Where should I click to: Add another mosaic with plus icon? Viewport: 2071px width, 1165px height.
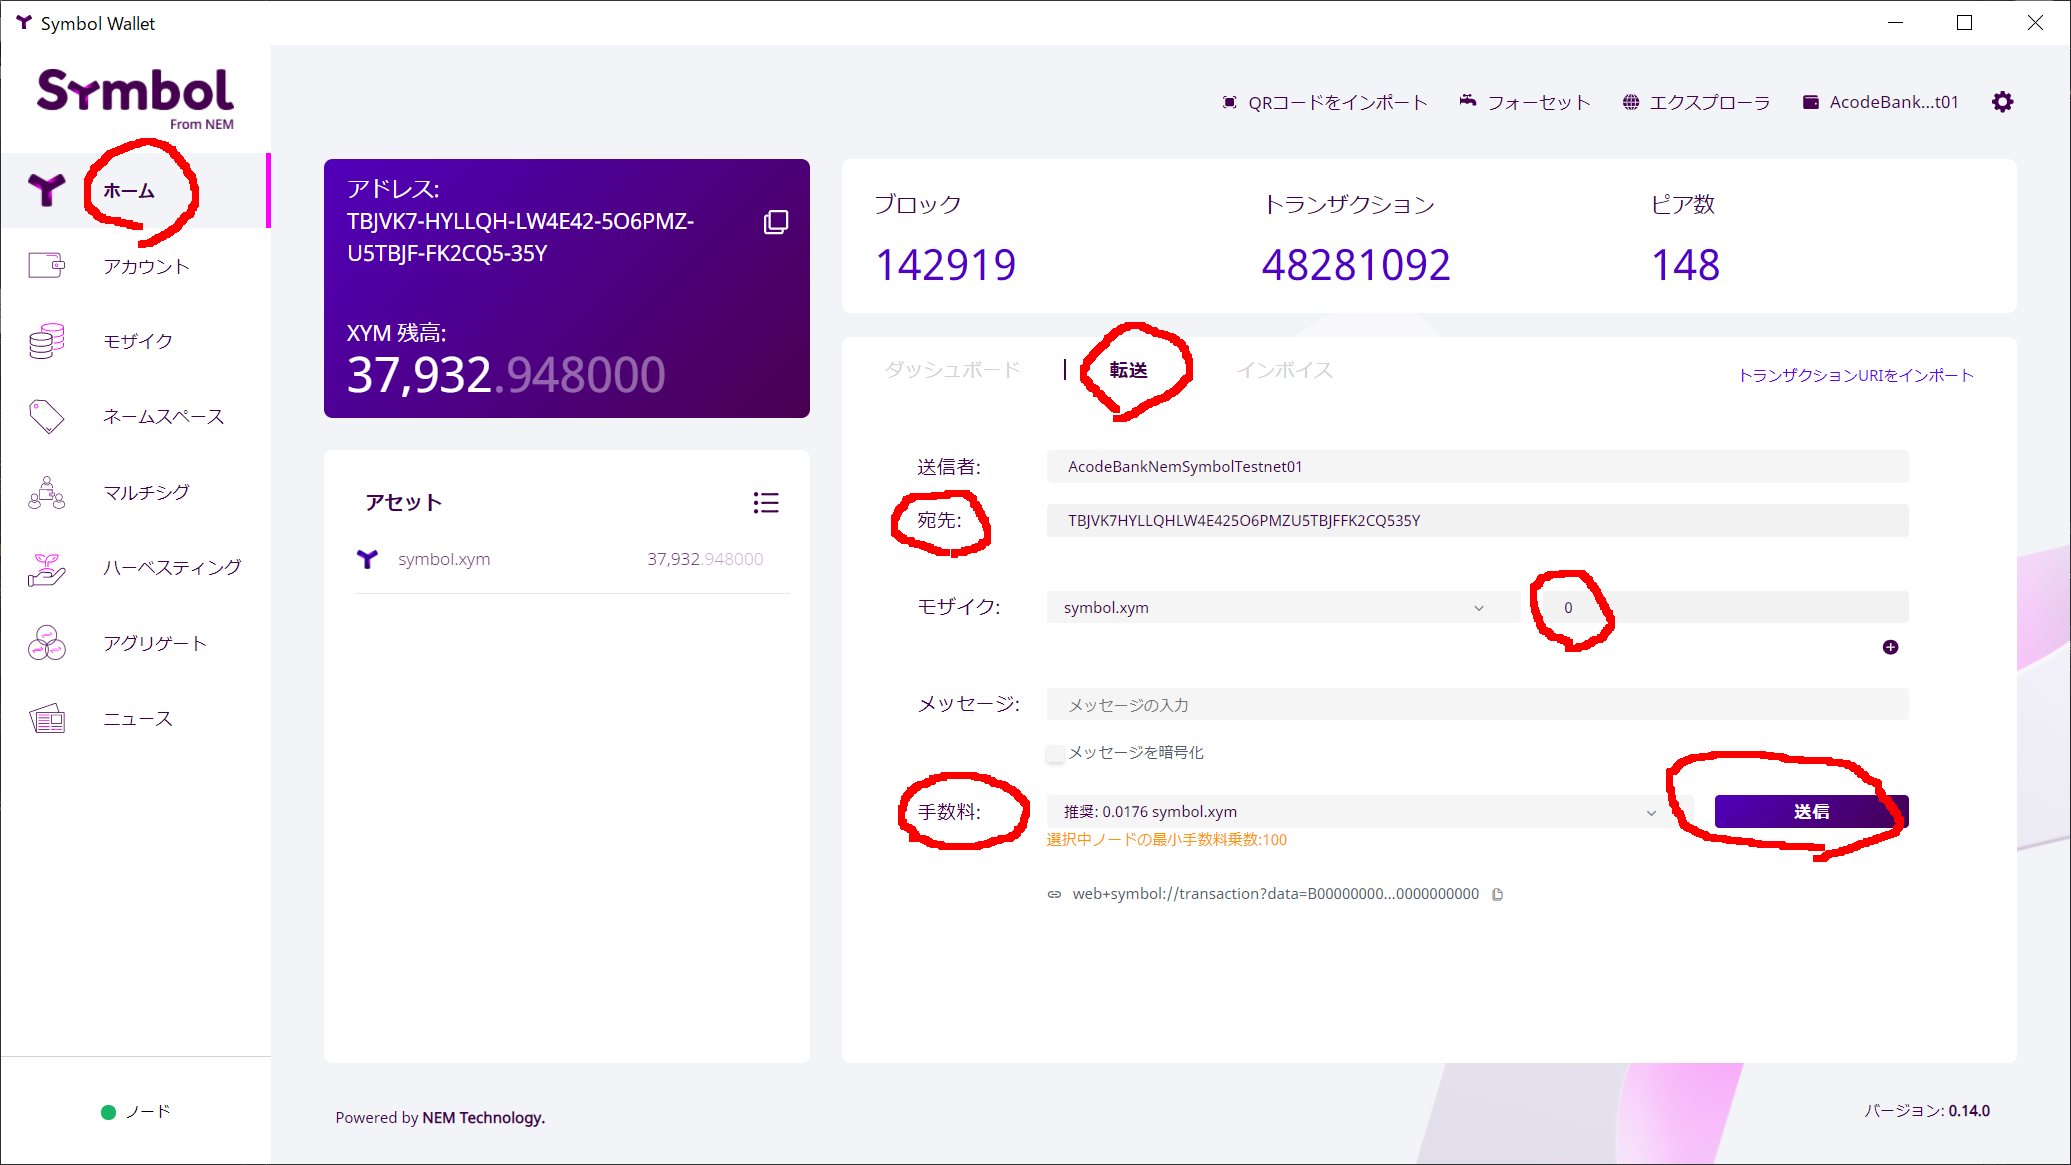1890,647
